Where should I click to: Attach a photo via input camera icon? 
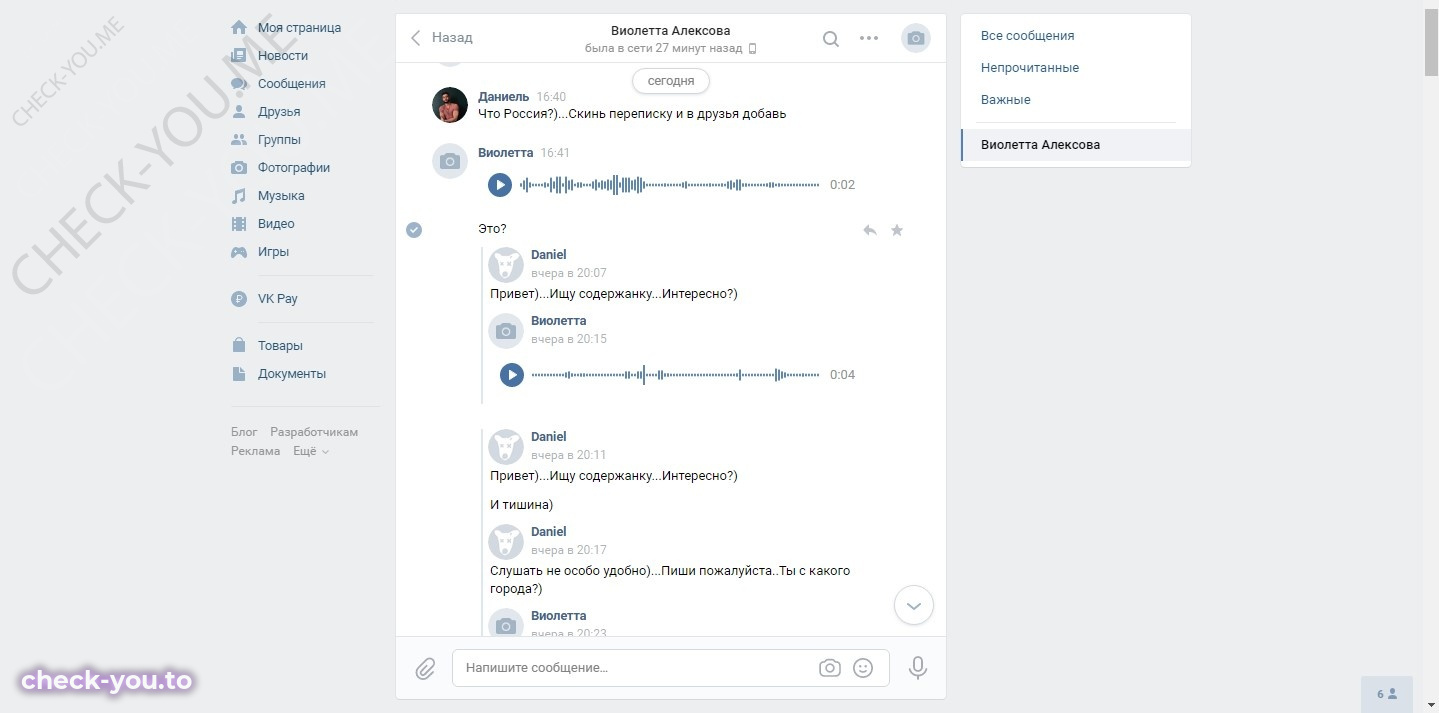[x=830, y=668]
